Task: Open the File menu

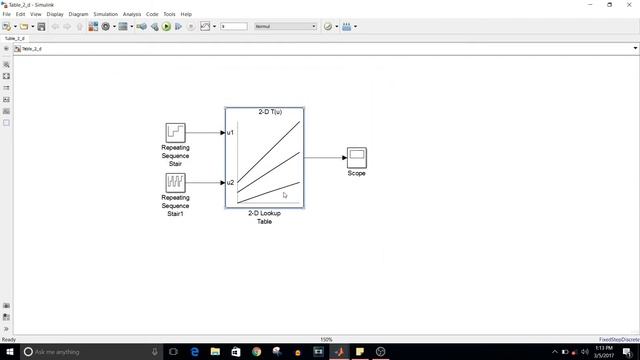Action: (7, 14)
